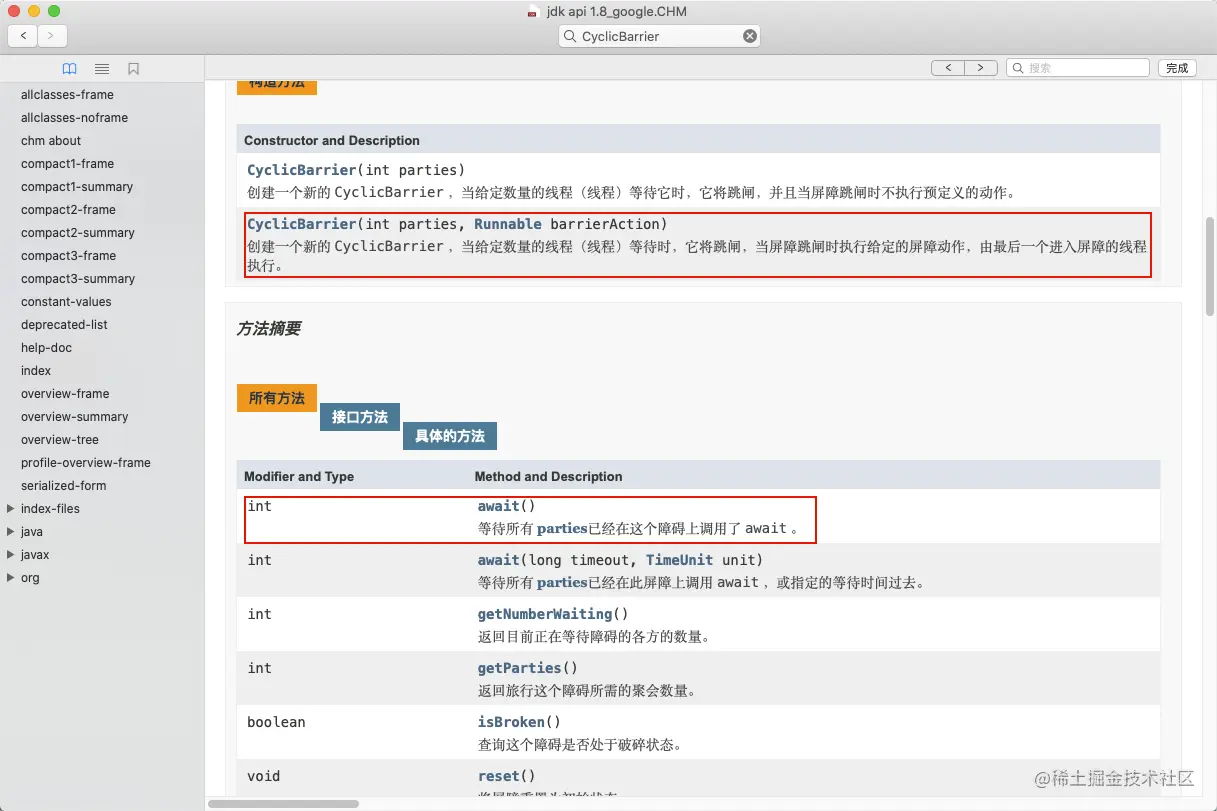
Task: Open overview-tree sidebar entry
Action: point(60,440)
